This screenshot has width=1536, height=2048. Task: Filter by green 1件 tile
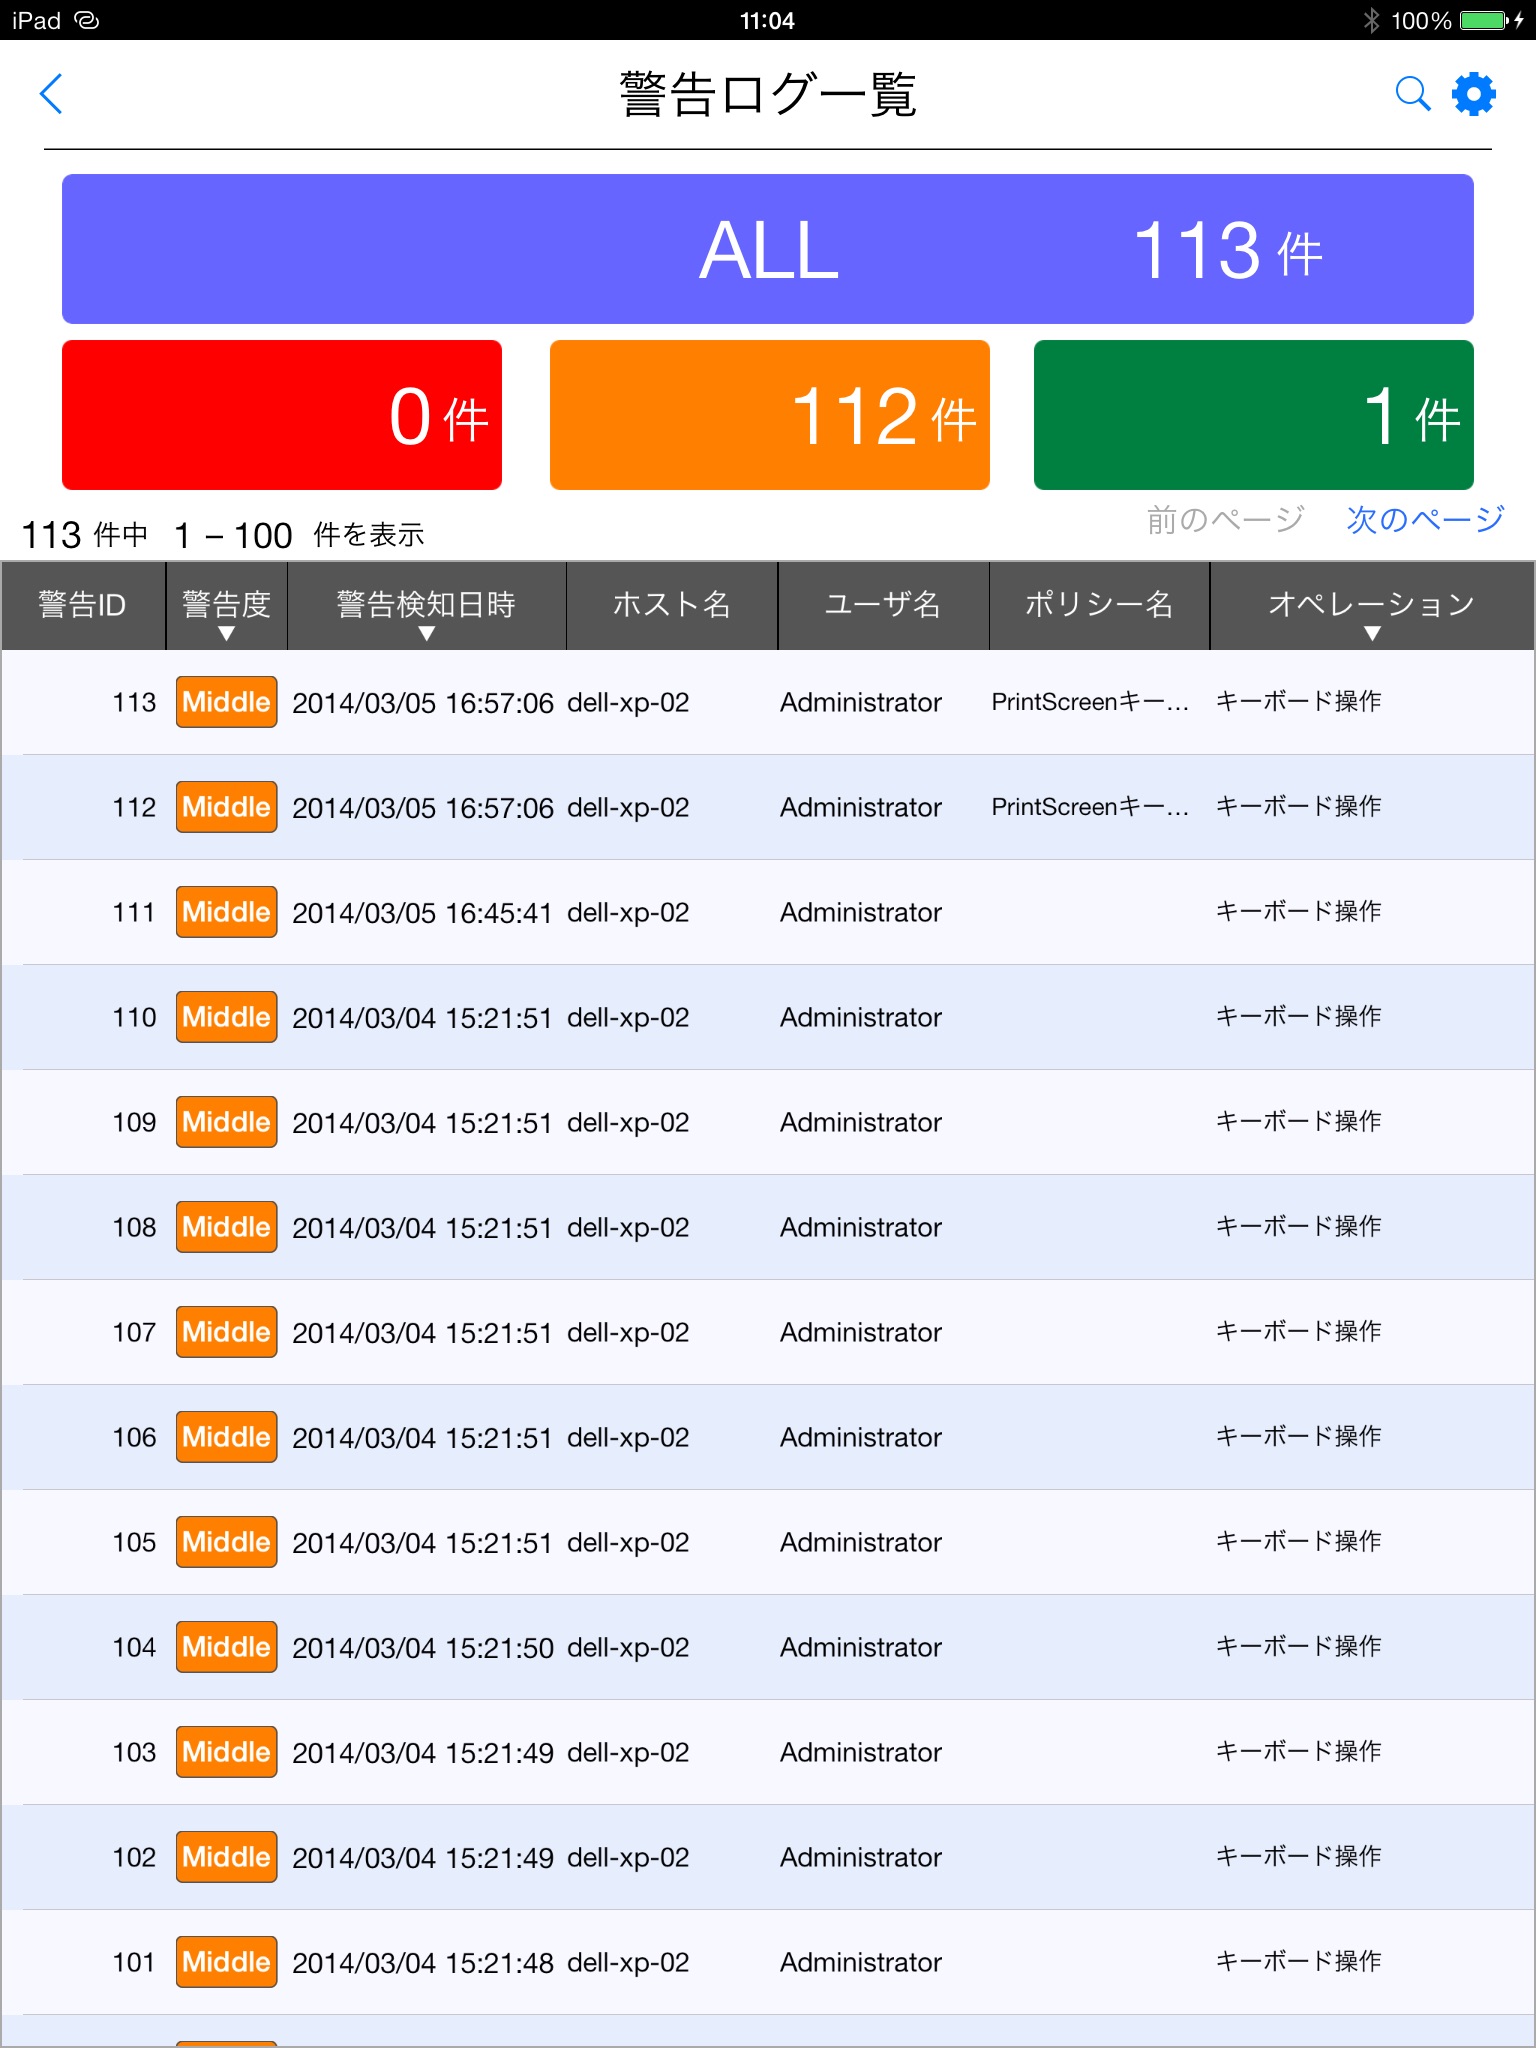[1254, 415]
